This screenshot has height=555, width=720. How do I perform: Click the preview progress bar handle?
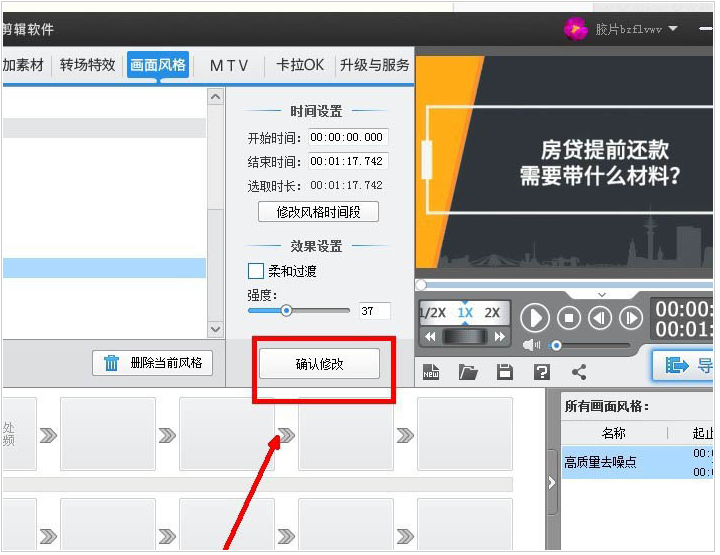tap(421, 285)
